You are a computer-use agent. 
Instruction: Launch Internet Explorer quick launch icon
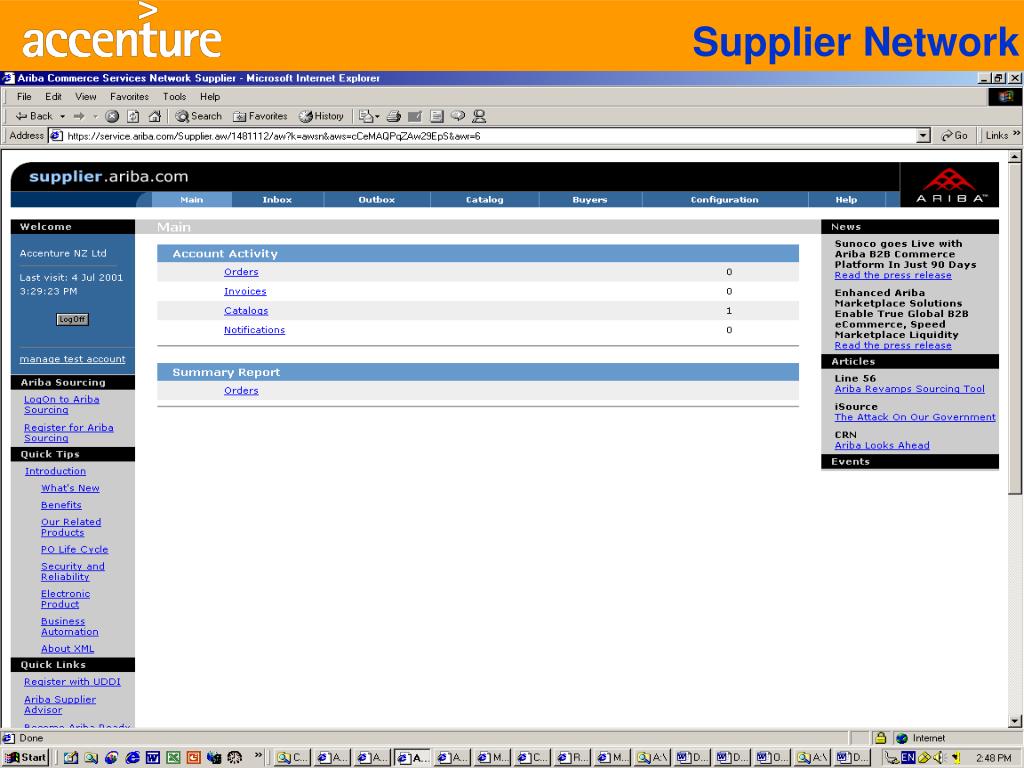(133, 758)
